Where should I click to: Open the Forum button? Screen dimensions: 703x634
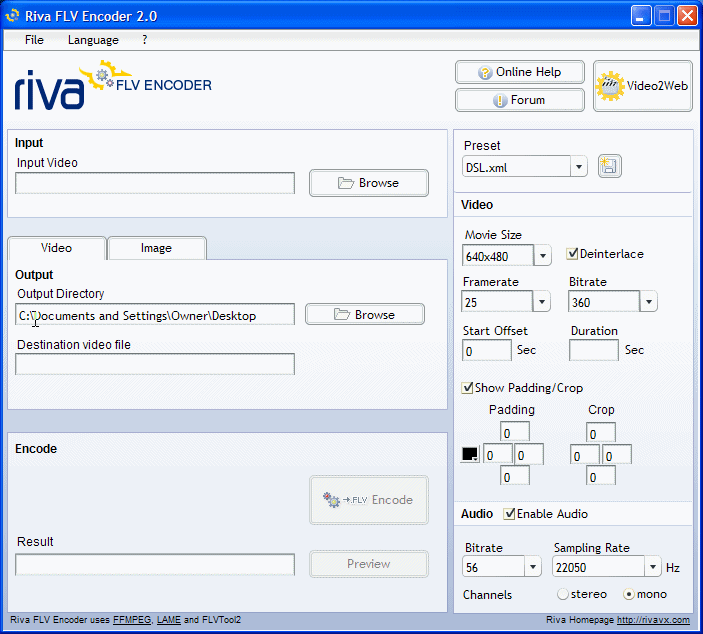(520, 100)
